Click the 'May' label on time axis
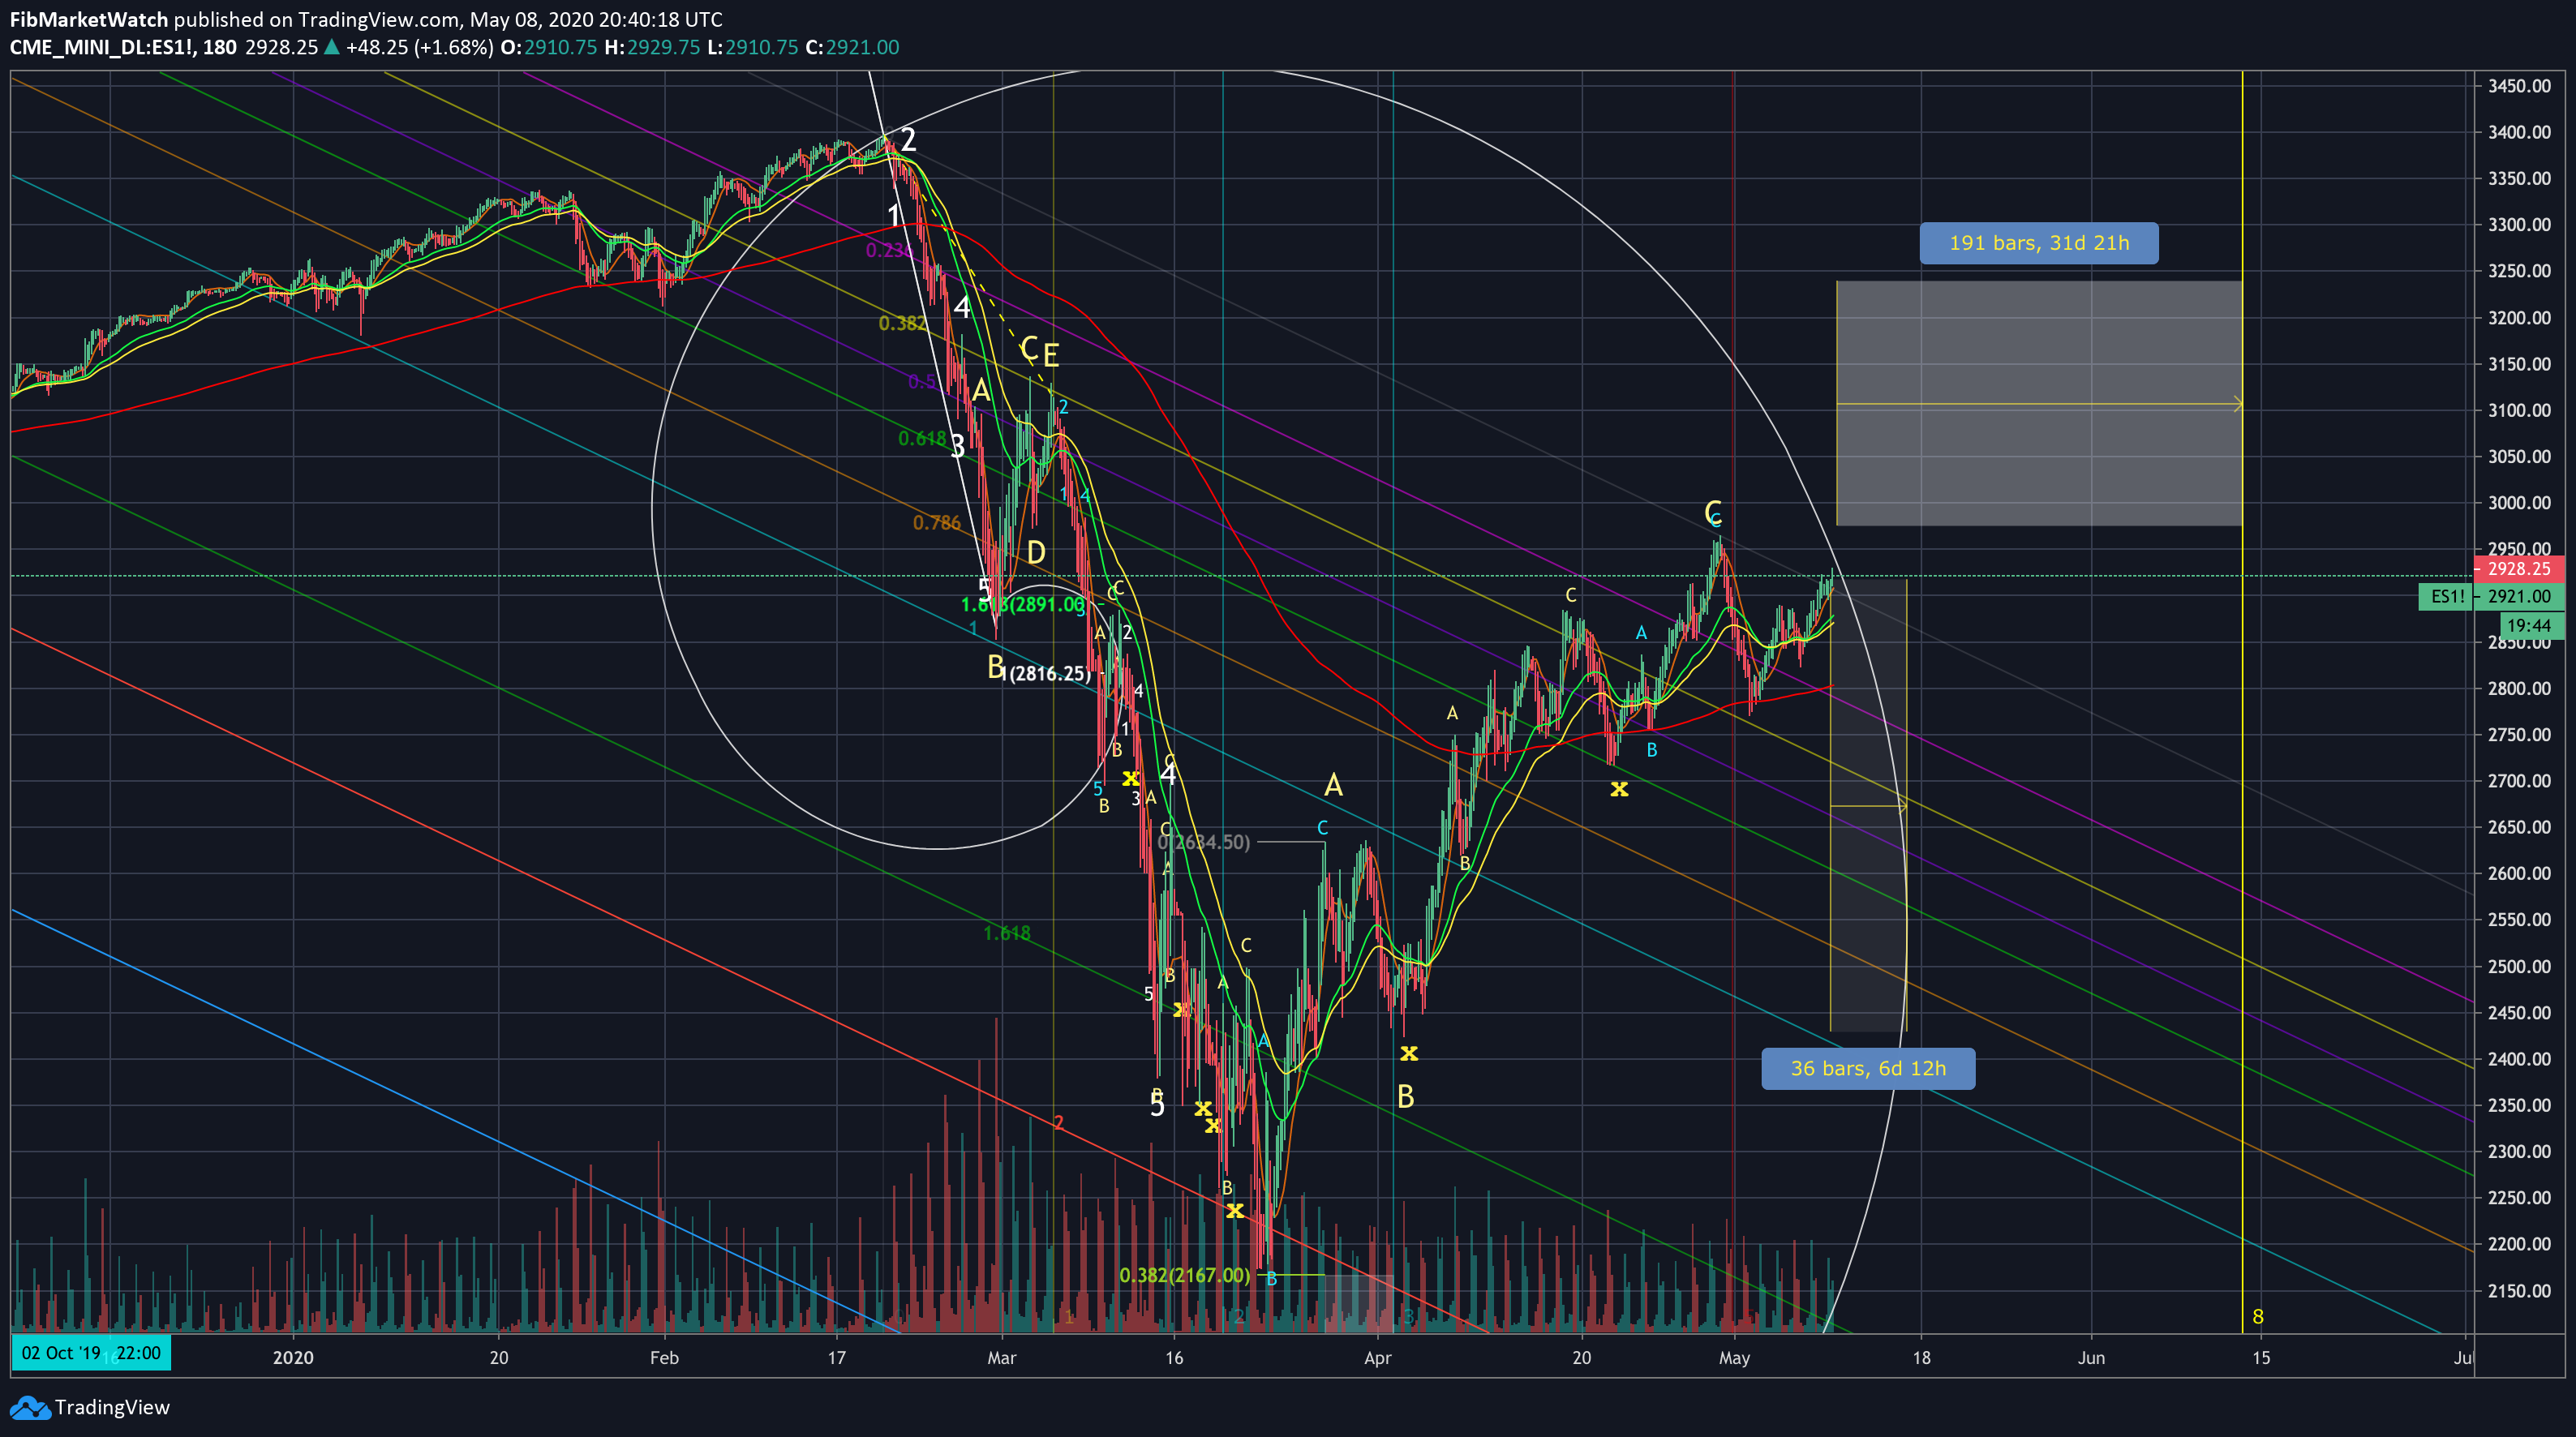2576x1437 pixels. (1734, 1357)
